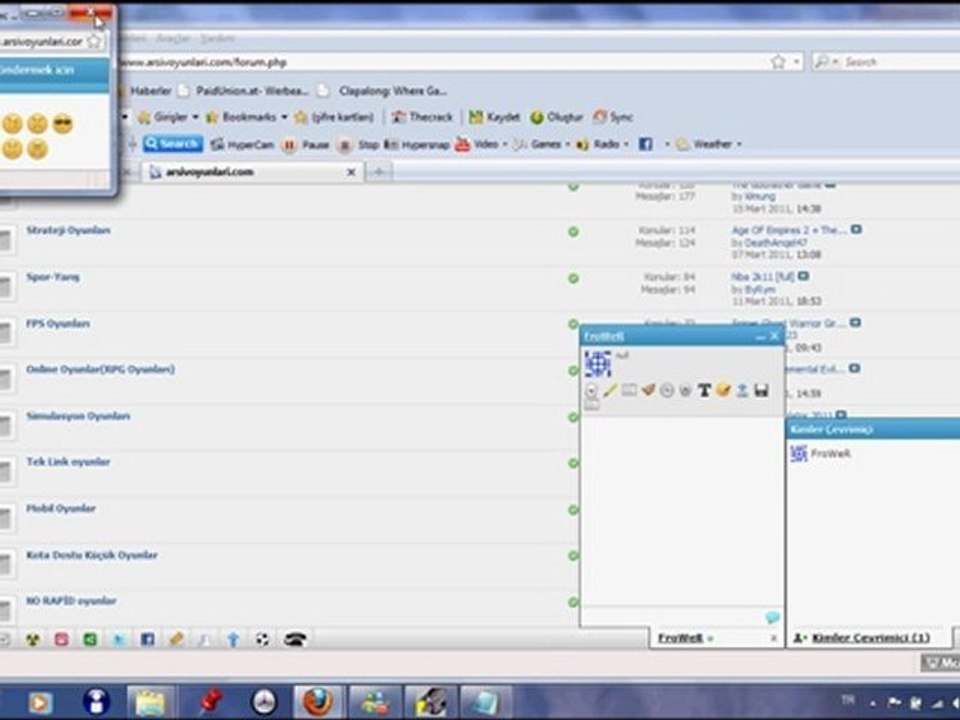Image resolution: width=960 pixels, height=720 pixels.
Task: Select the arsivoyunlari.com browser tab
Action: pyautogui.click(x=253, y=172)
